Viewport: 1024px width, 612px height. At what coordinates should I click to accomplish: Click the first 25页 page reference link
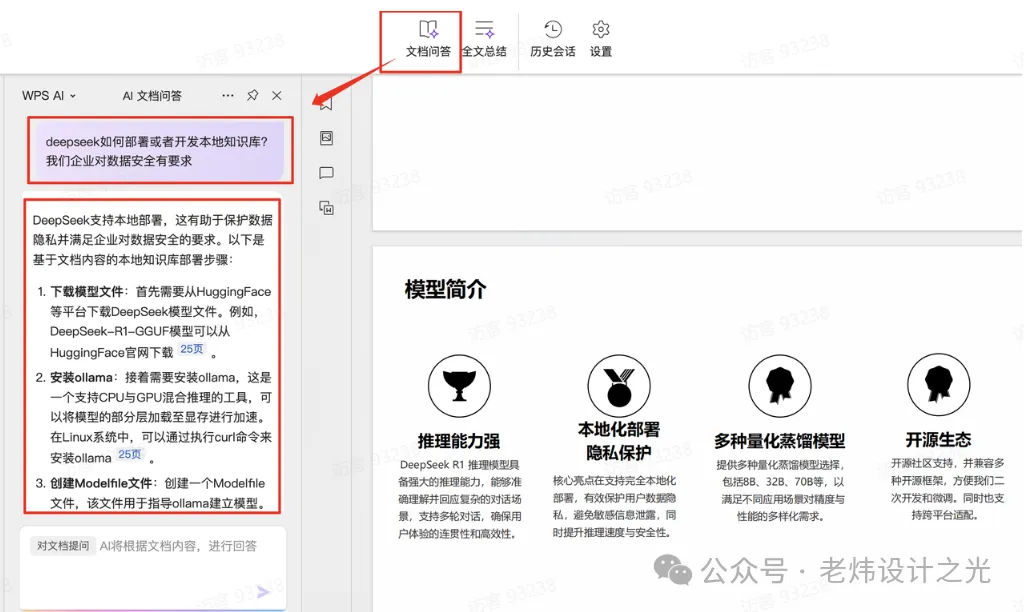(x=192, y=349)
